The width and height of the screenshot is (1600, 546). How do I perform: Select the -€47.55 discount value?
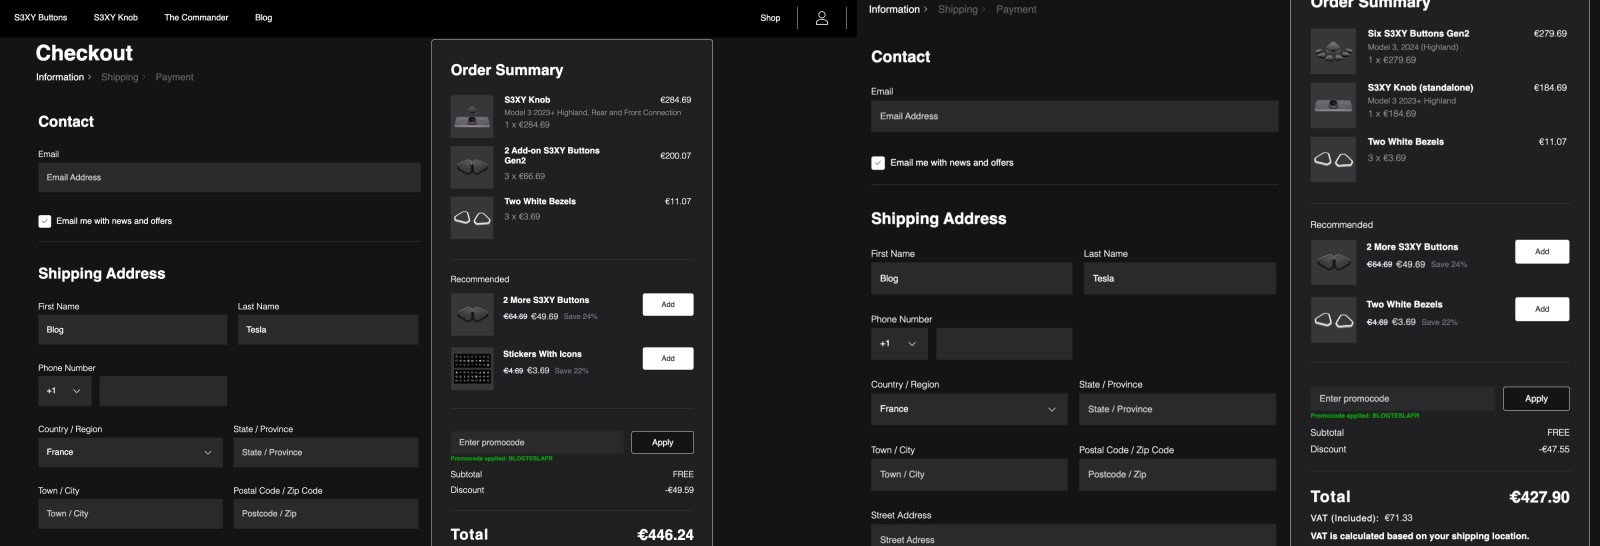(x=1554, y=450)
